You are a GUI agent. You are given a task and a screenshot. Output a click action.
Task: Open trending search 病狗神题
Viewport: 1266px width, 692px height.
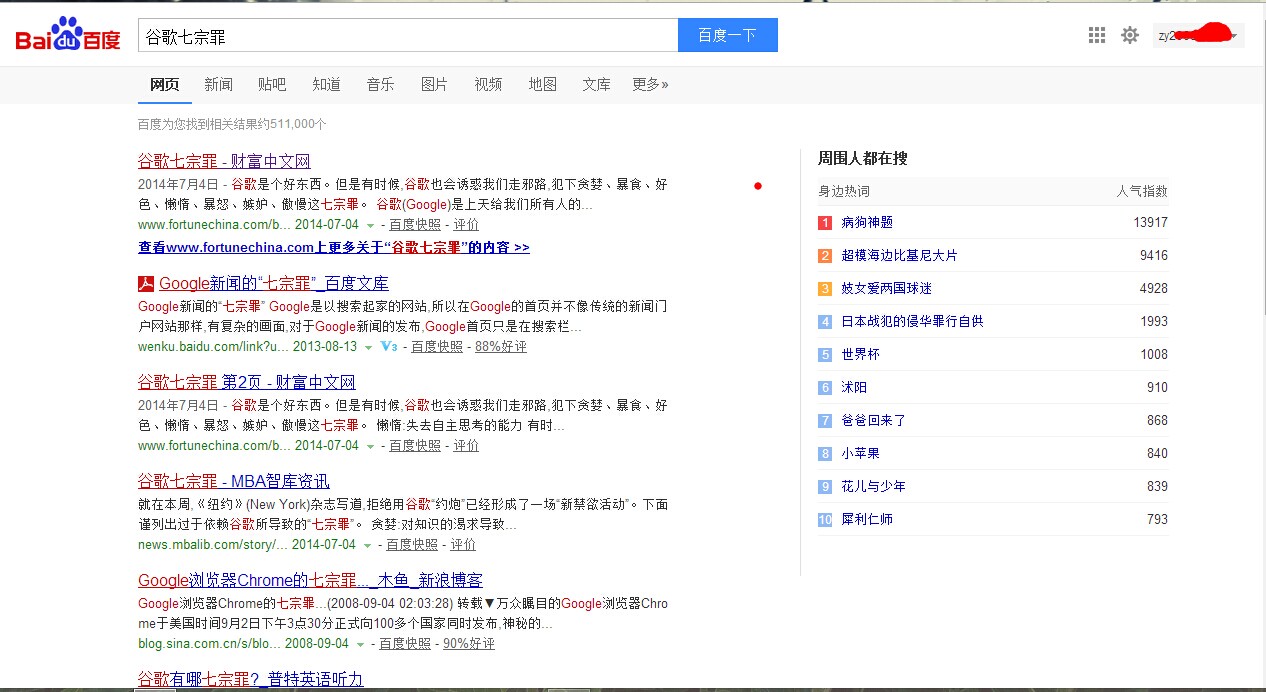click(x=867, y=222)
